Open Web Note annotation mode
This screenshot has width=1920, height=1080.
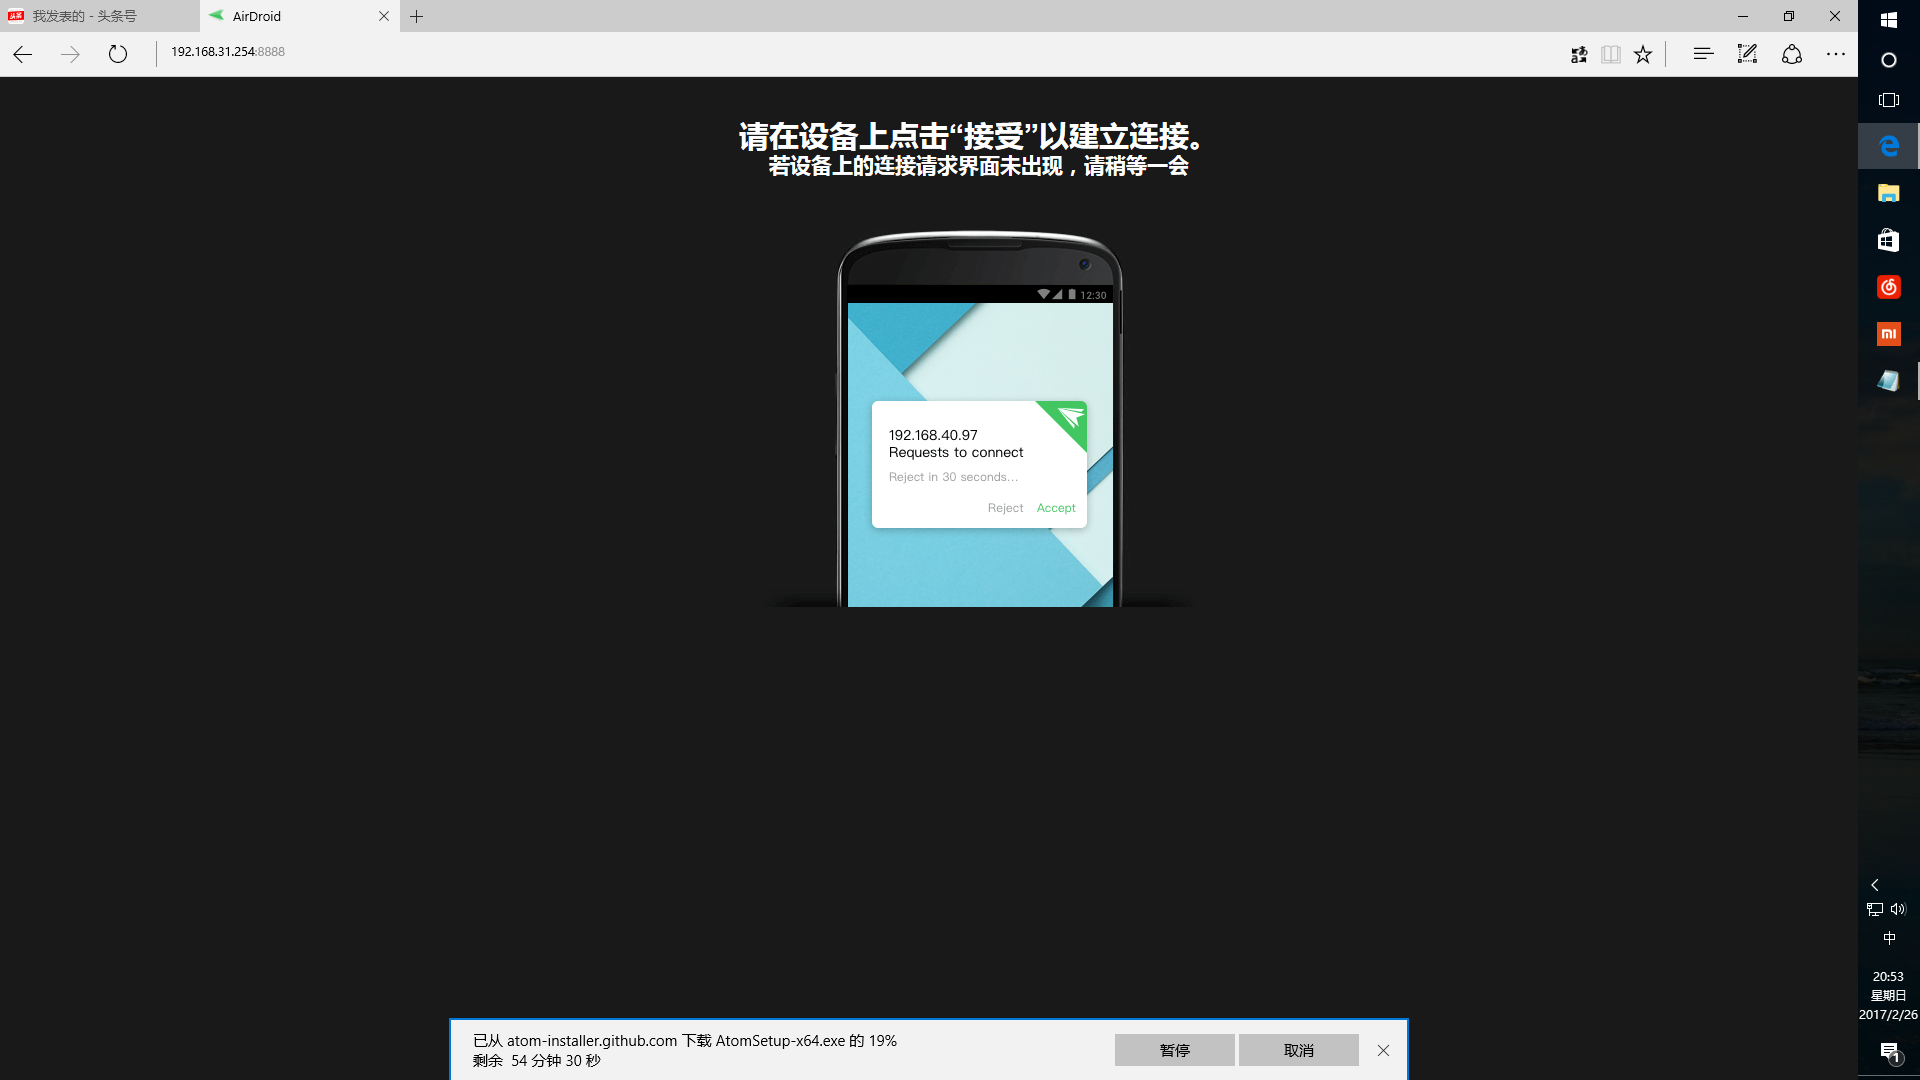point(1747,54)
